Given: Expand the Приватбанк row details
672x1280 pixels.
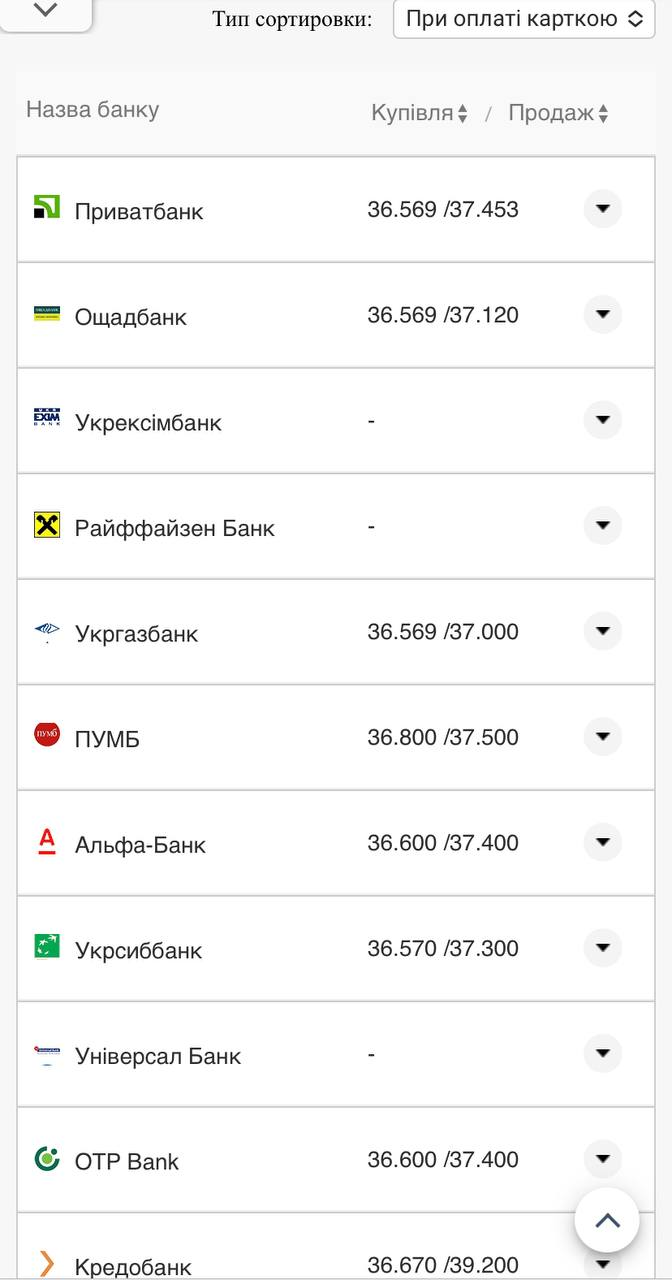Looking at the screenshot, I should click(x=602, y=209).
